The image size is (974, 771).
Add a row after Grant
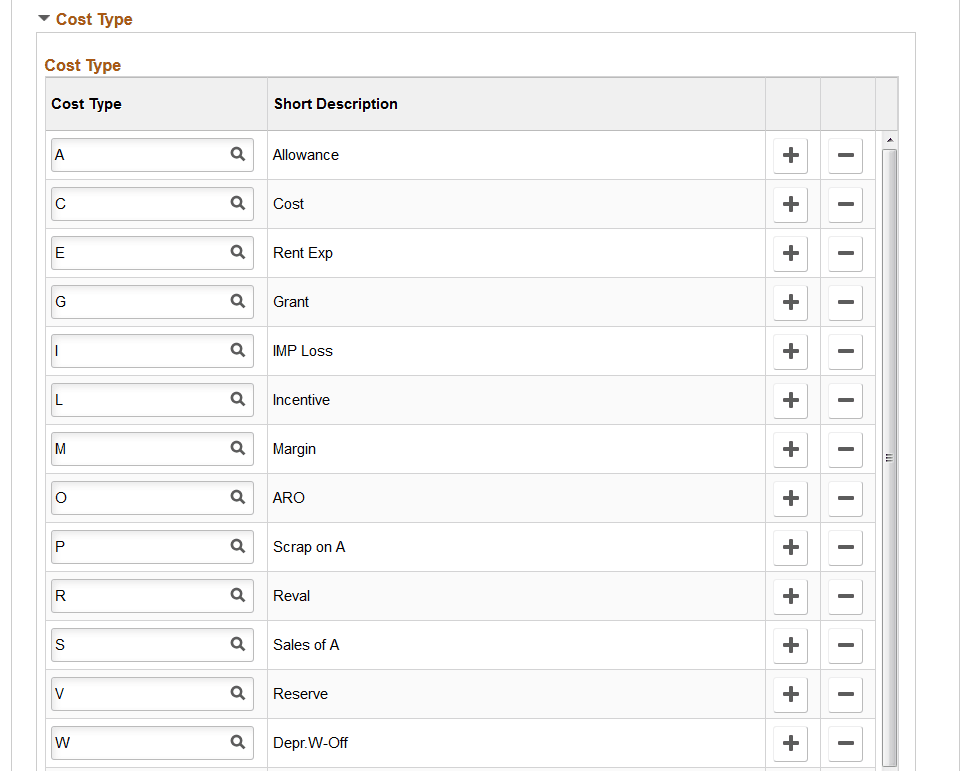[790, 302]
